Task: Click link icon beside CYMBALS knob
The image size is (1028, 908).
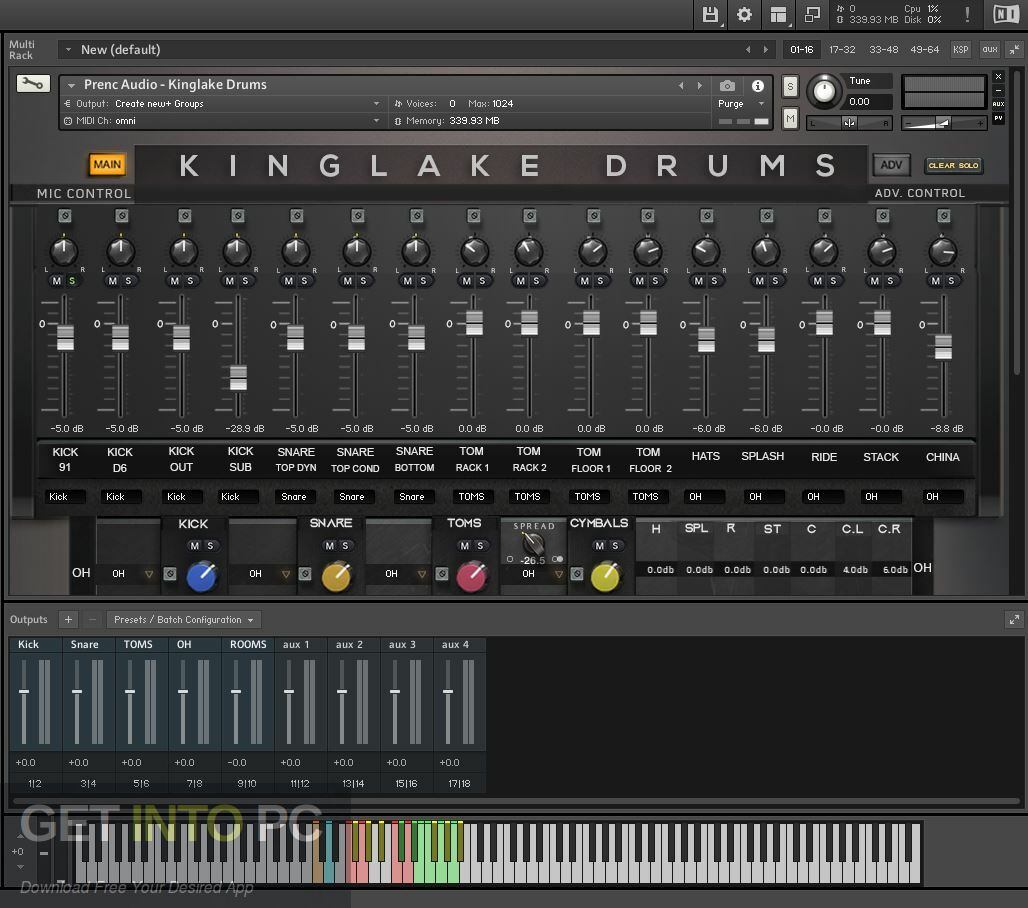Action: click(x=577, y=574)
